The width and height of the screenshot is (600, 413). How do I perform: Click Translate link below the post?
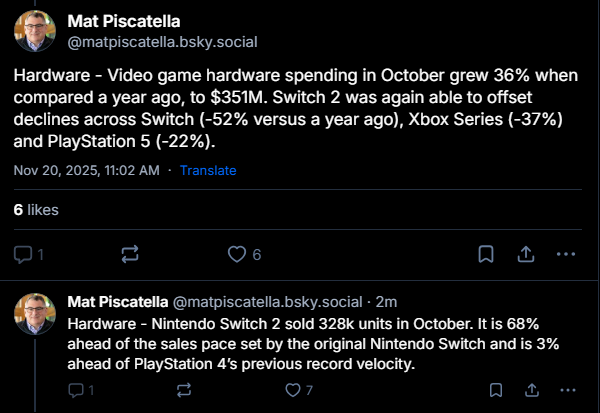tap(207, 170)
